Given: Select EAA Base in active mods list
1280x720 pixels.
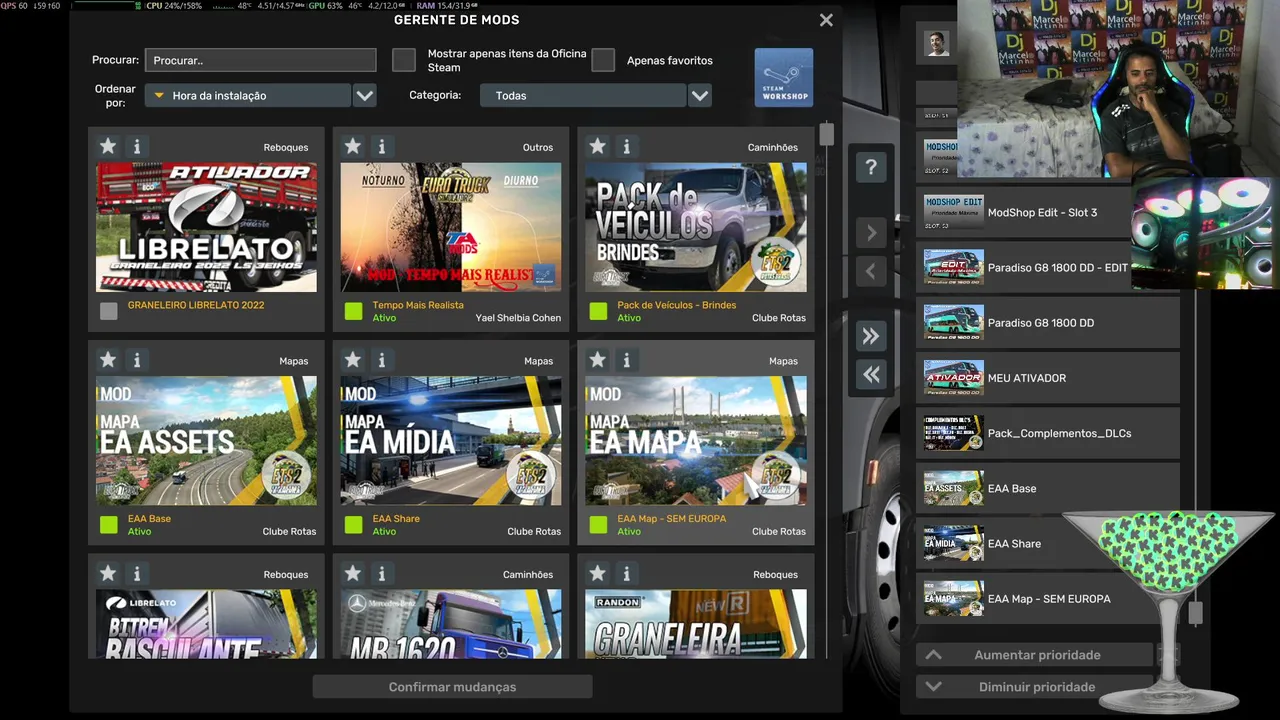Looking at the screenshot, I should coord(1047,488).
